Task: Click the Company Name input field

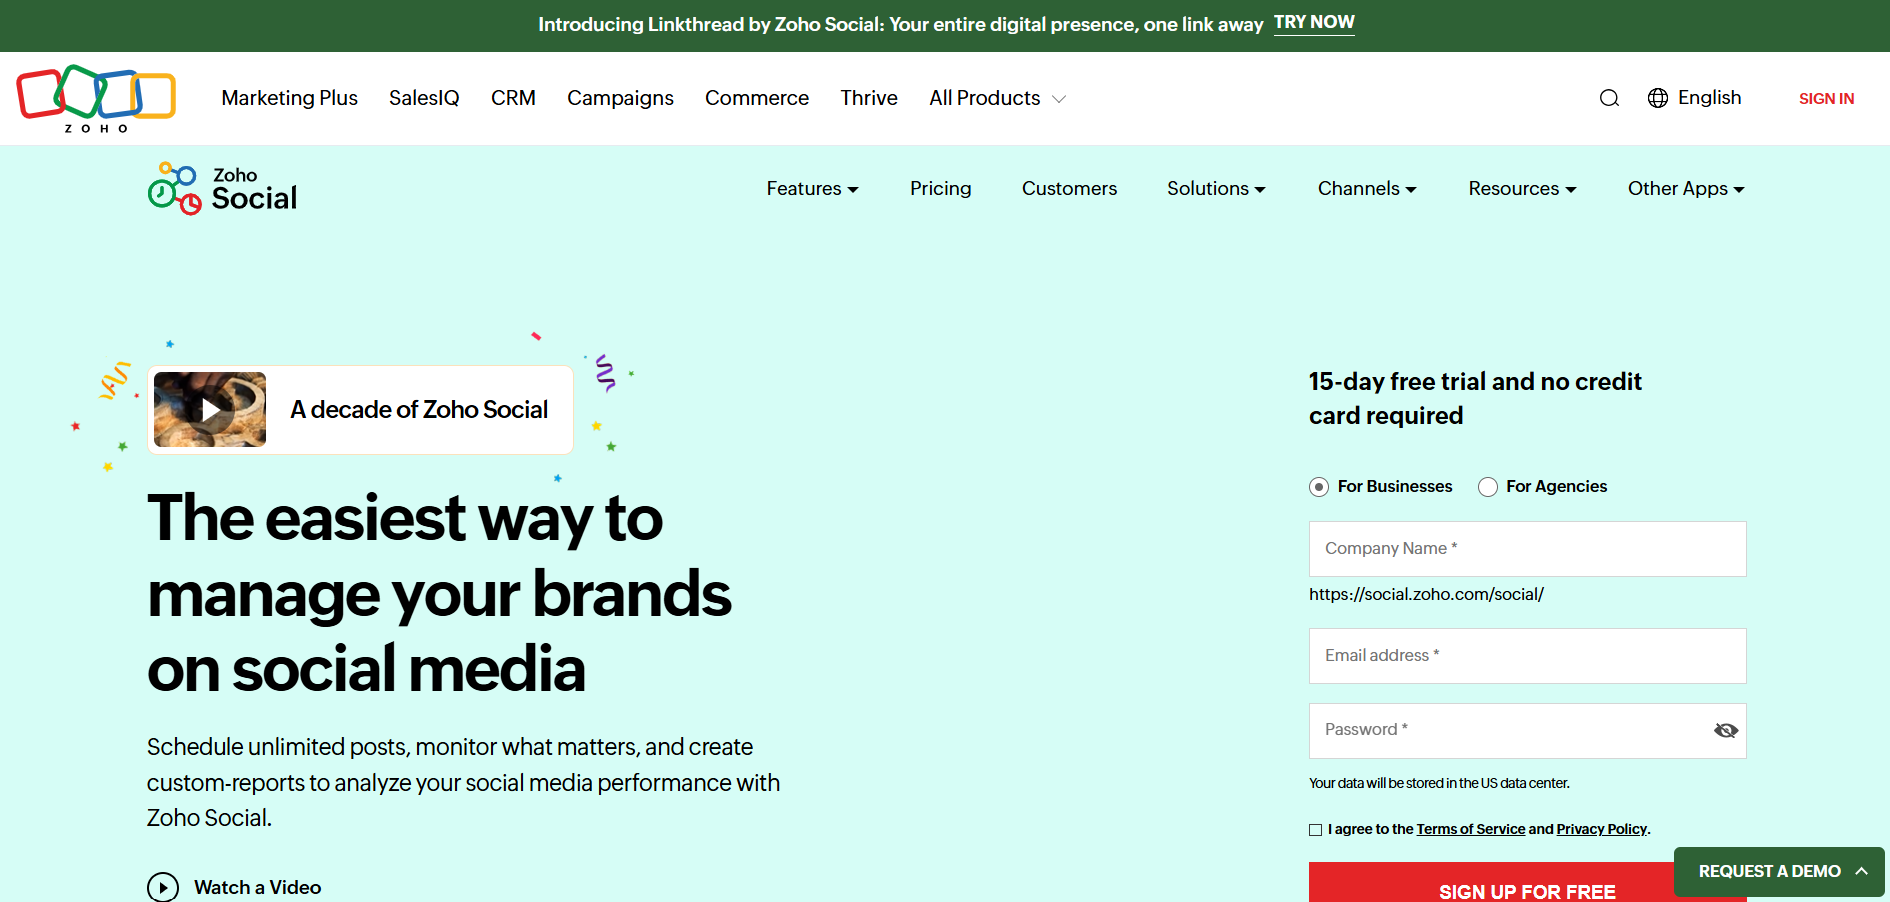Action: tap(1527, 549)
